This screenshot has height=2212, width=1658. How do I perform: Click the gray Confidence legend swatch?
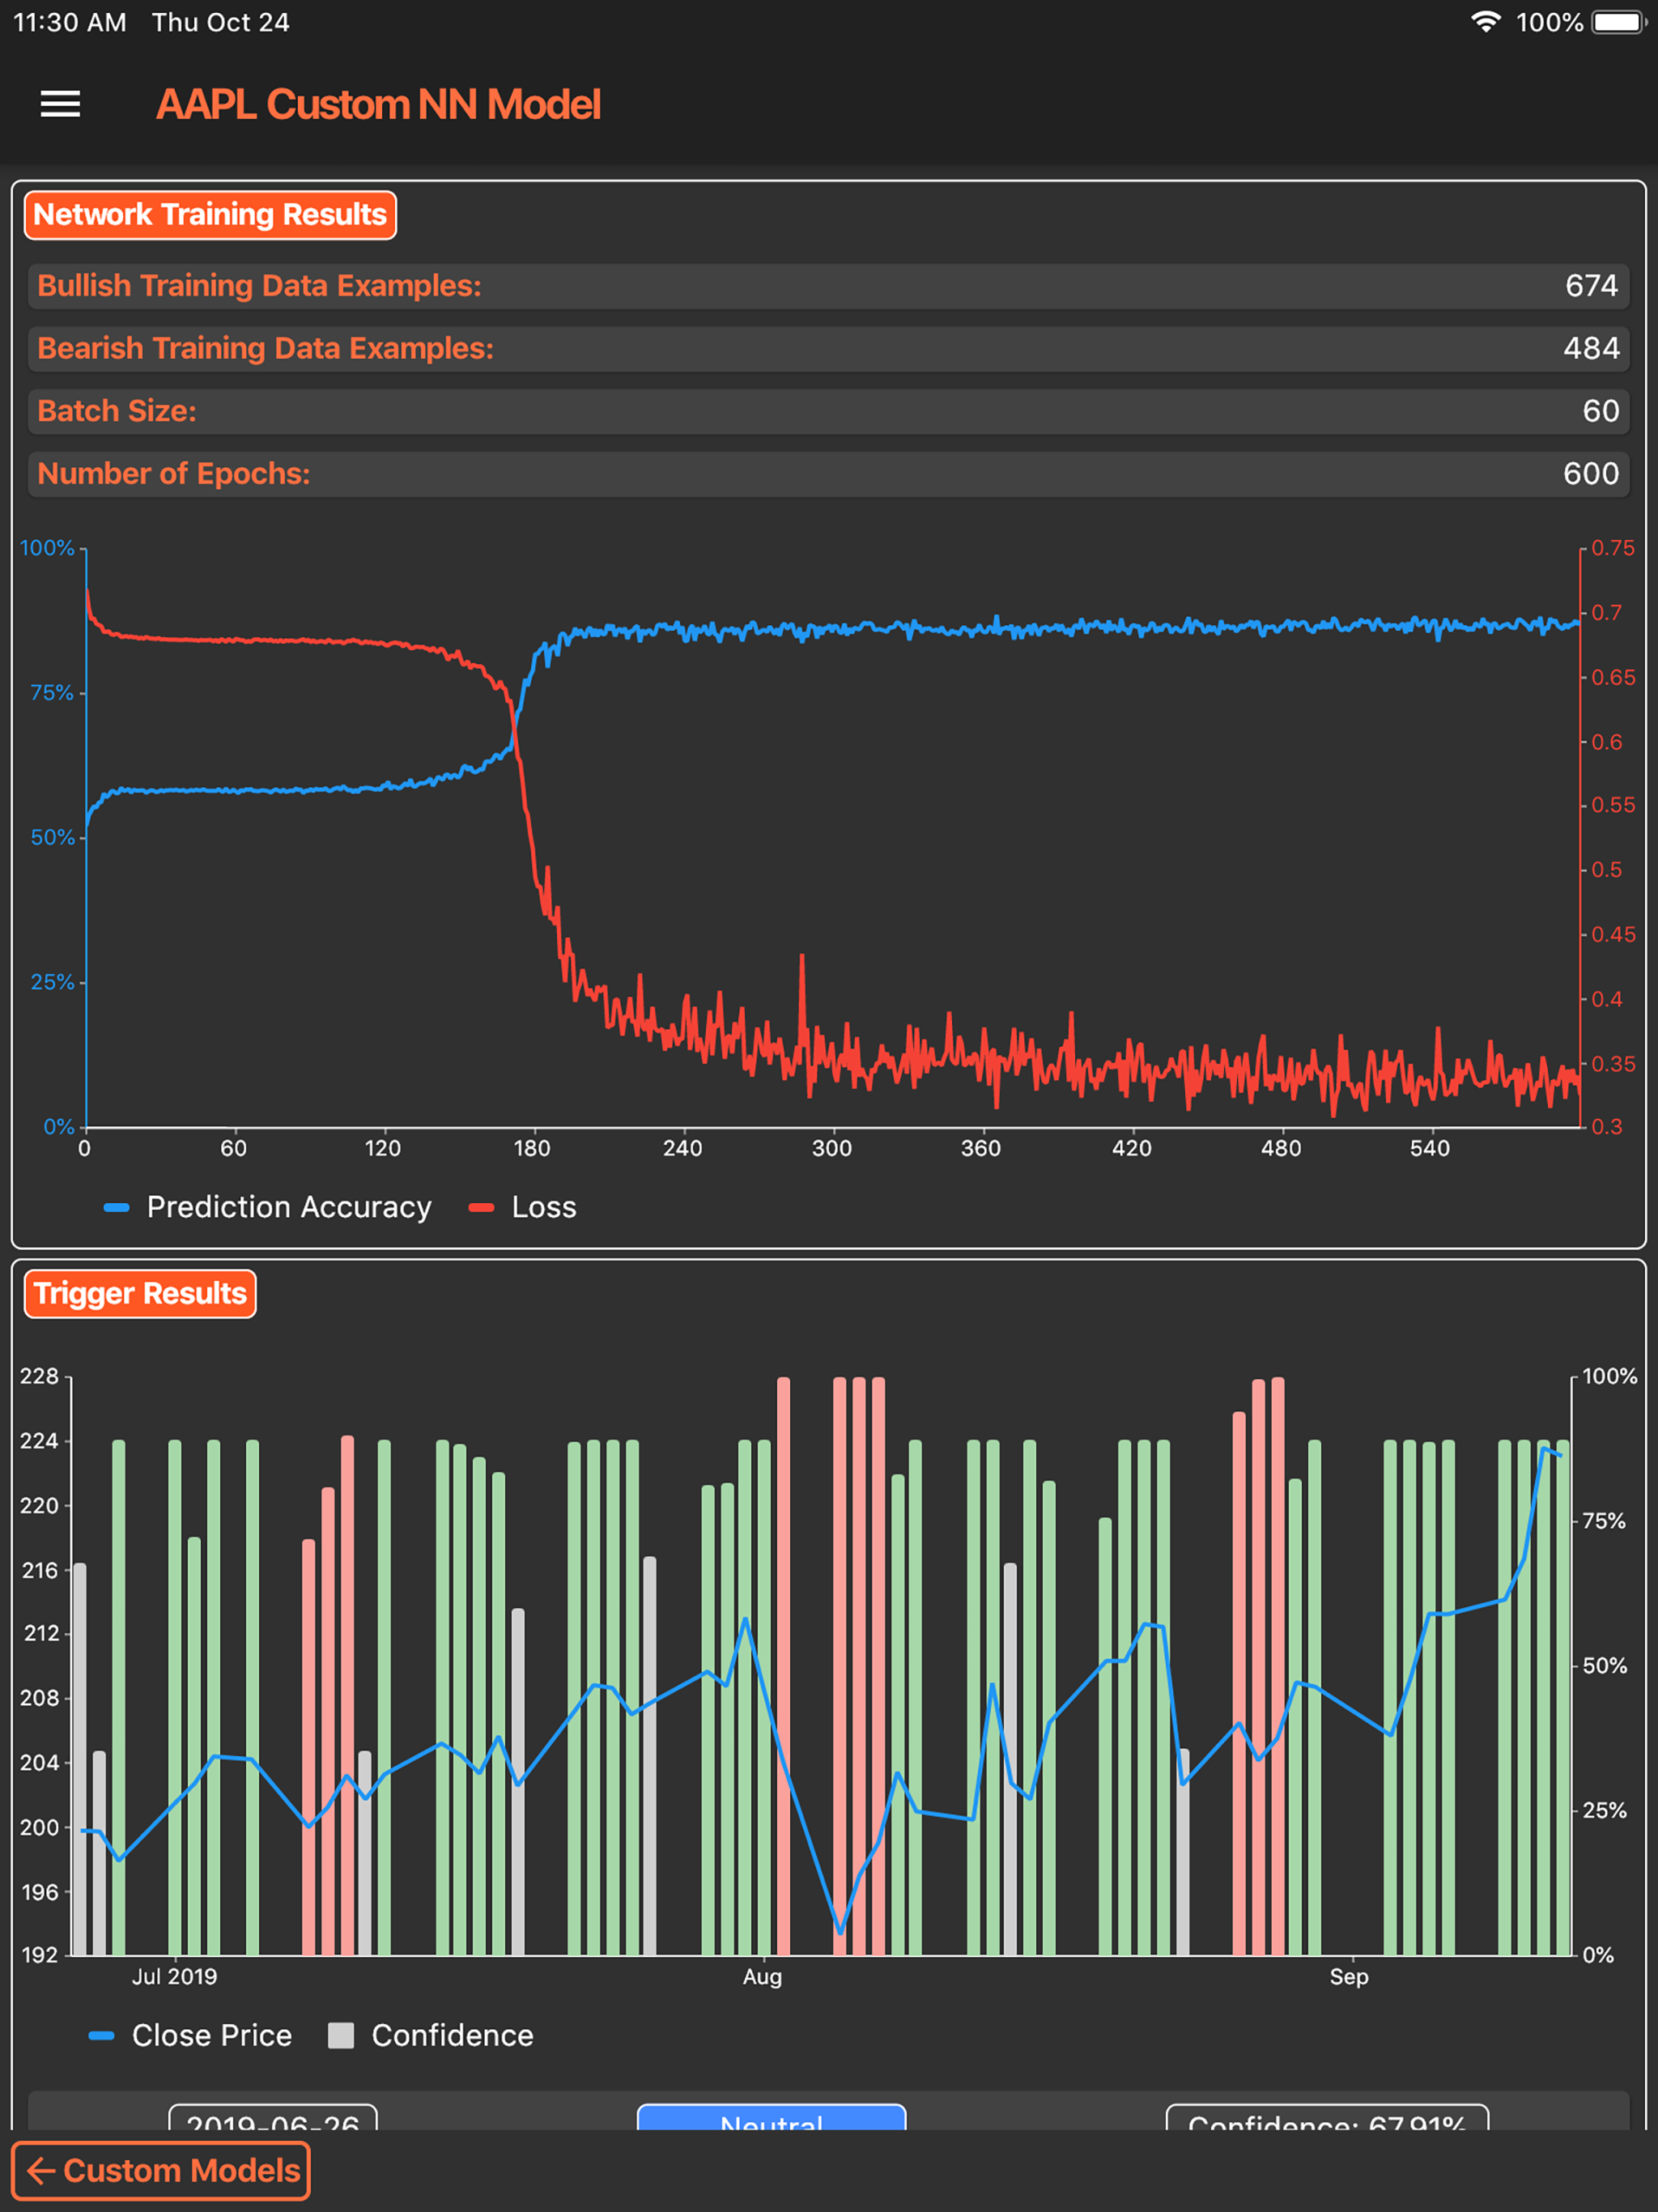[x=341, y=2035]
